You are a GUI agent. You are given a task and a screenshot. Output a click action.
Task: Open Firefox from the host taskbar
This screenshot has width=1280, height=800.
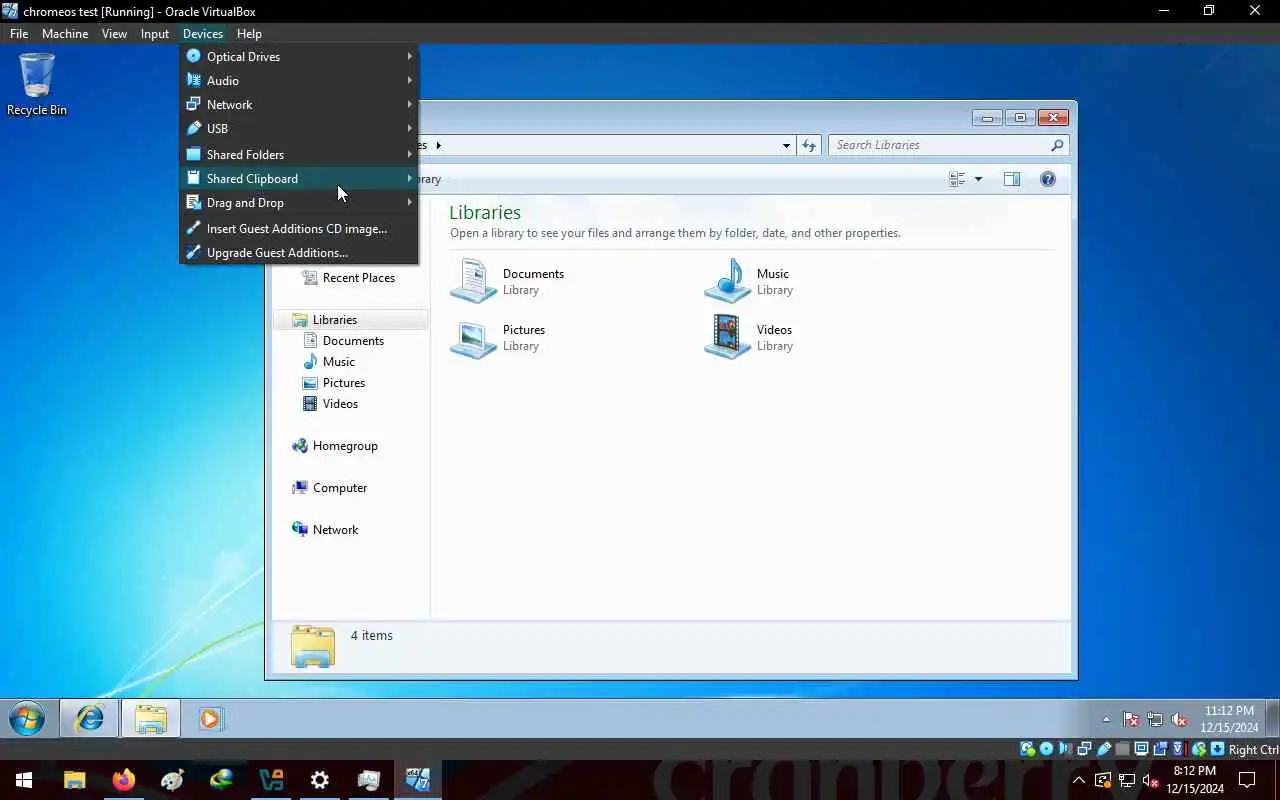click(x=124, y=780)
